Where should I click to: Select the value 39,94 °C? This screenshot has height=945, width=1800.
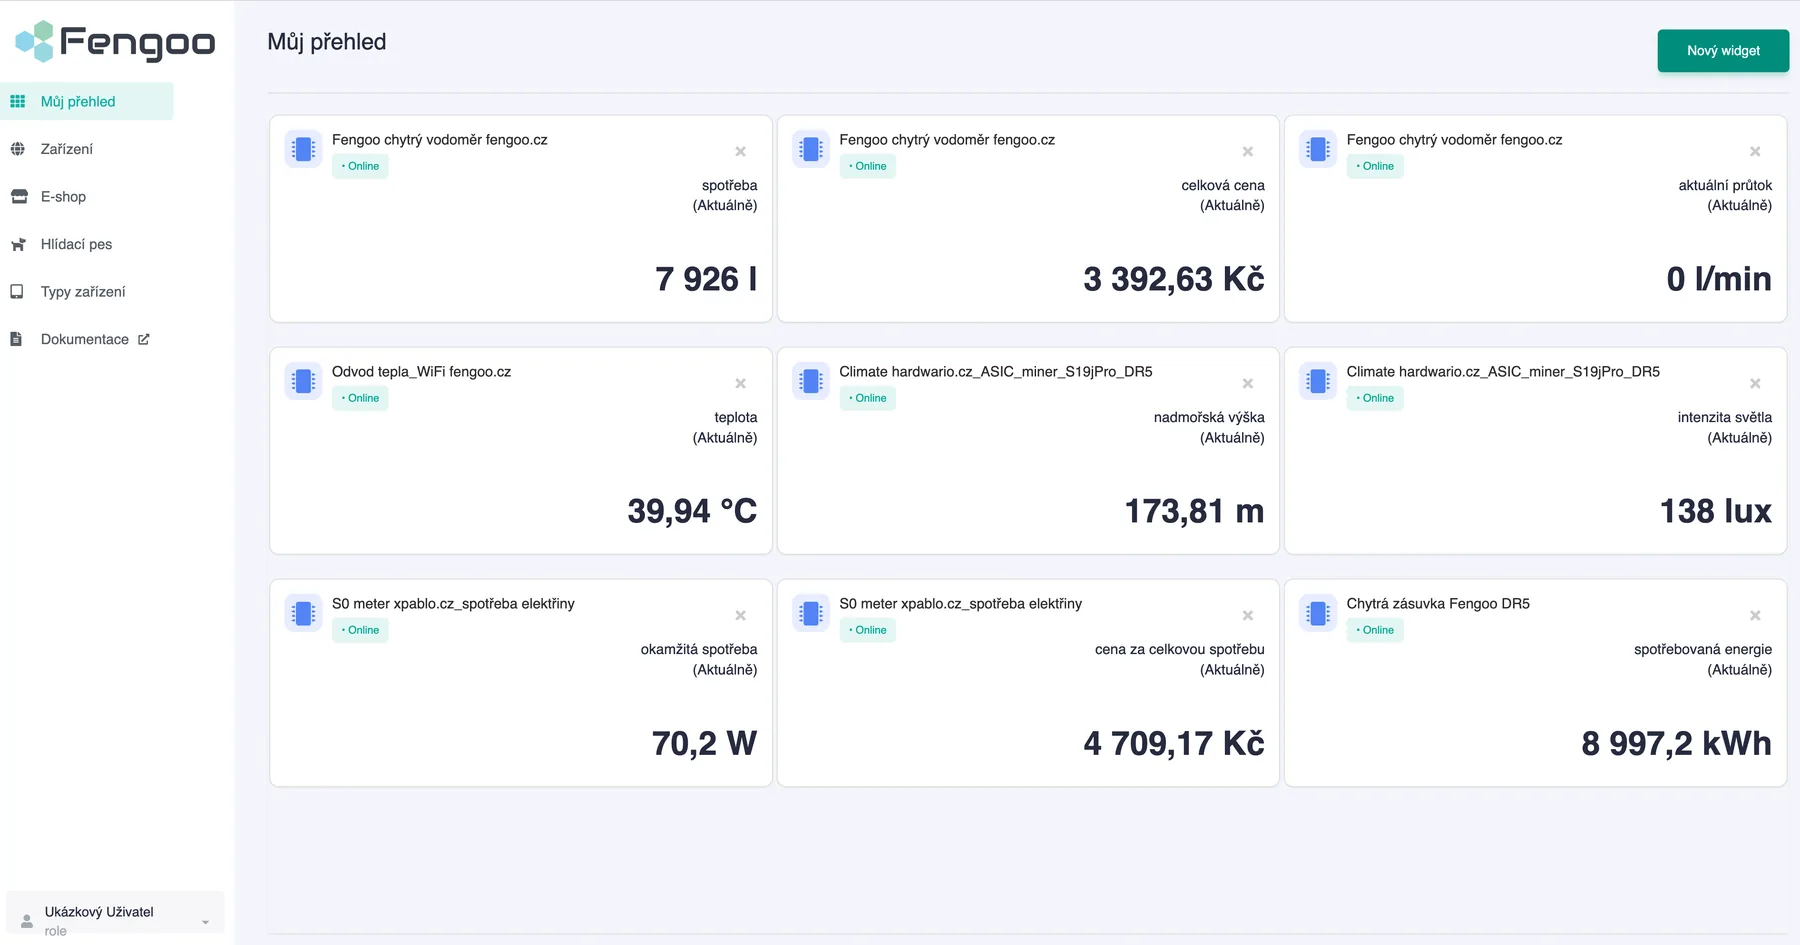click(x=692, y=511)
